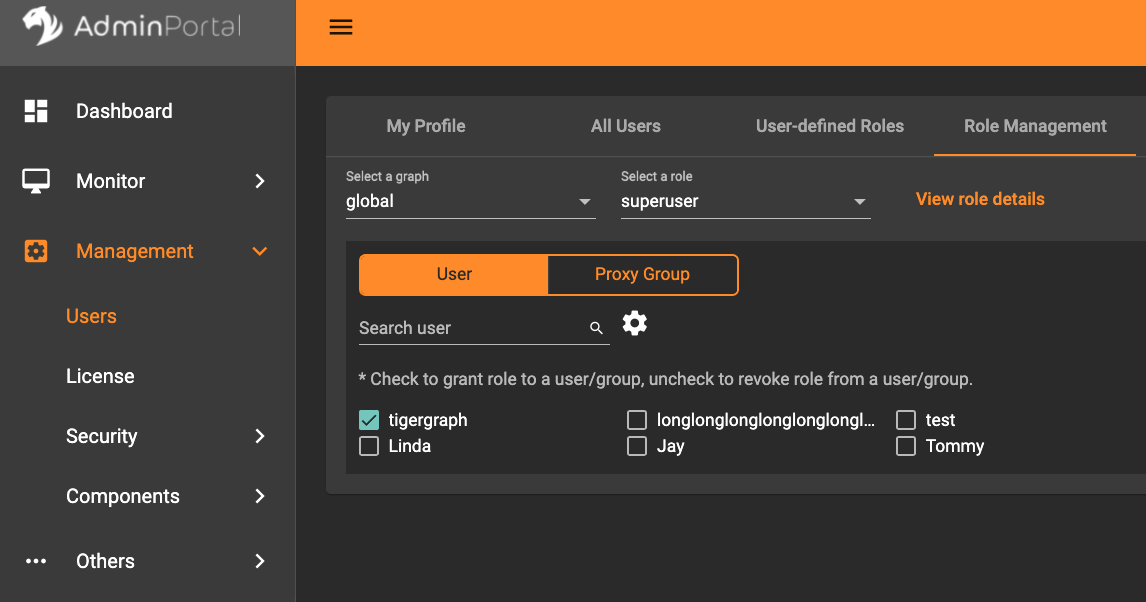Expand the Security submenu chevron
Screen dimensions: 1146x602
(260, 436)
